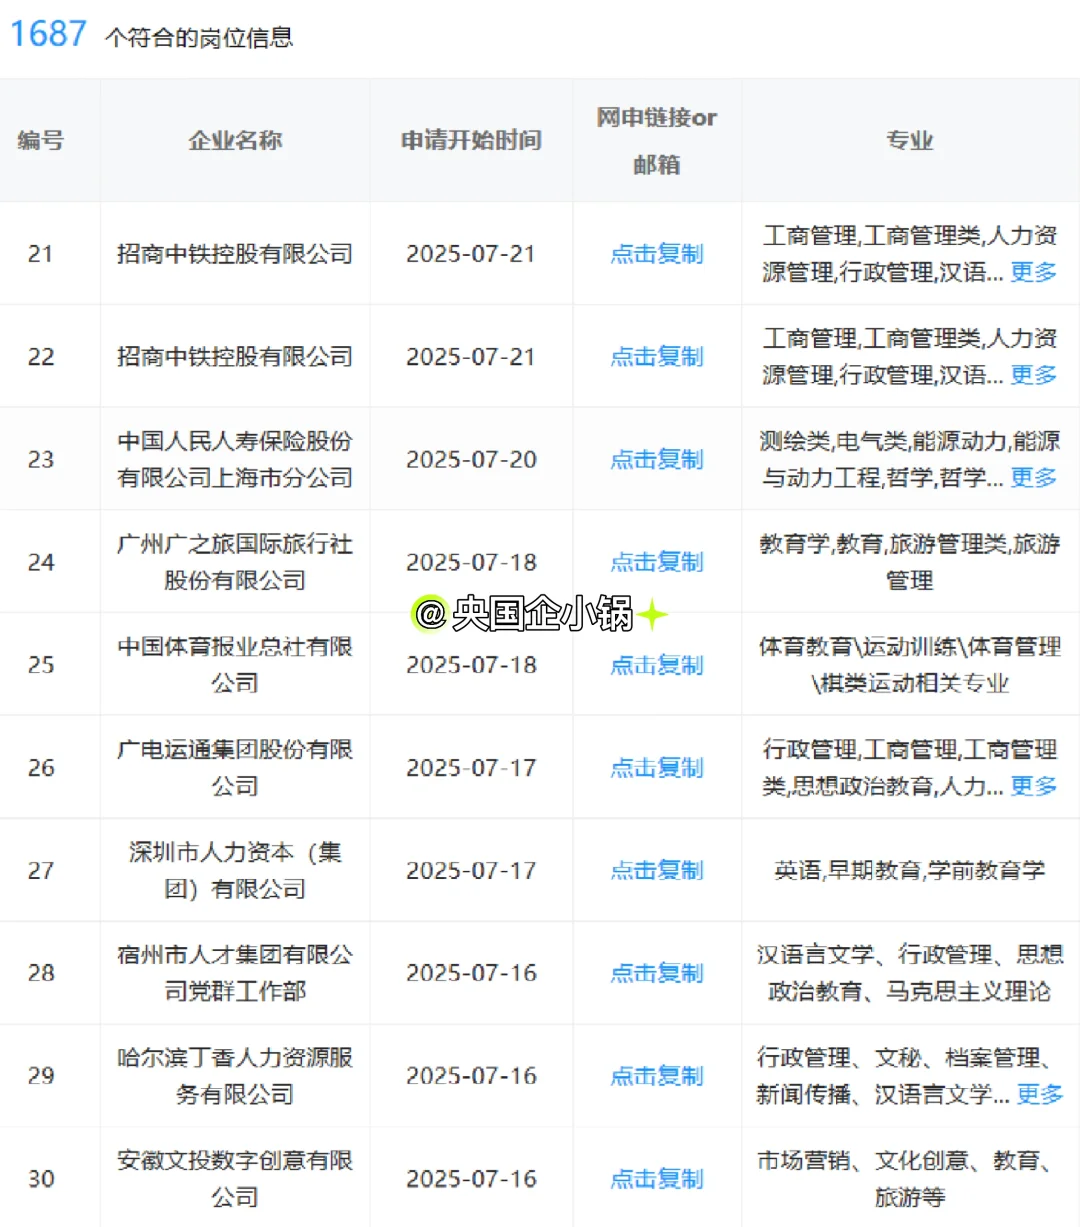1080x1227 pixels.
Task: Select 哈尔滨丁香人力资源服务有限公司 cell
Action: 235,1076
